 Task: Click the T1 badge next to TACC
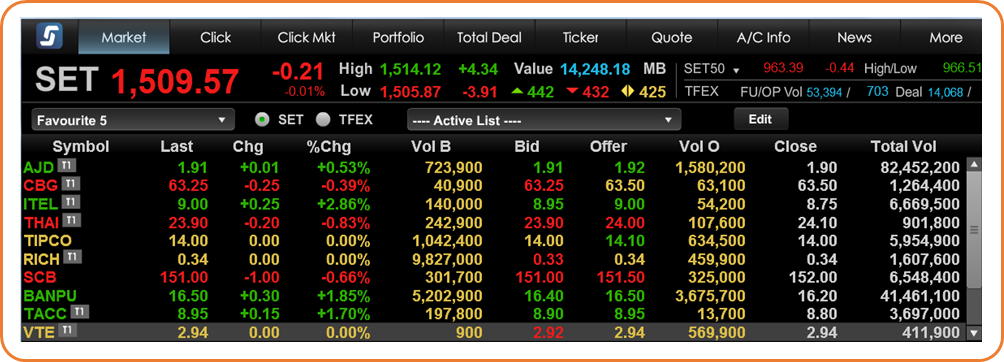click(x=80, y=312)
